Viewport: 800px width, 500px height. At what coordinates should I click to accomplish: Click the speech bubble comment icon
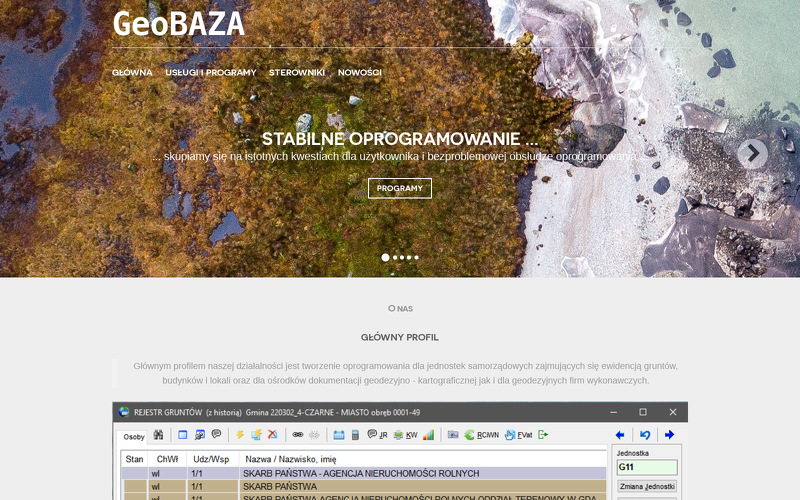click(216, 434)
